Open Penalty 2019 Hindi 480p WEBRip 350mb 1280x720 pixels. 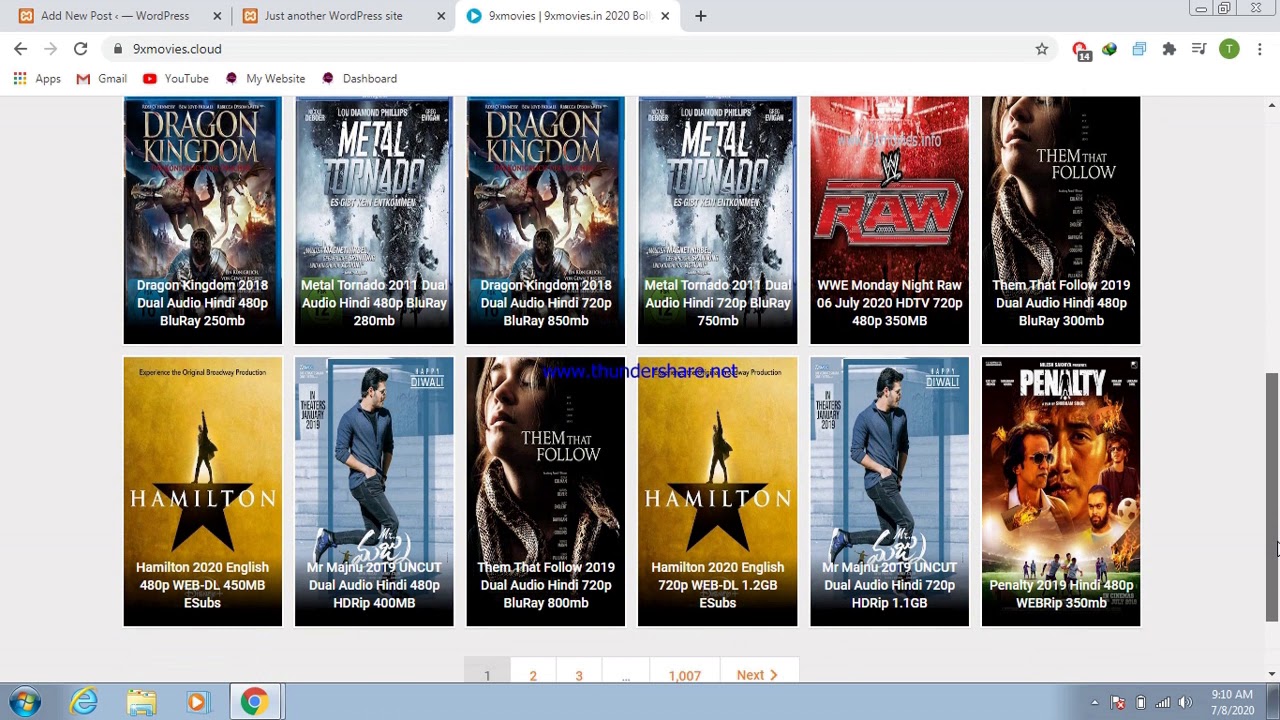pyautogui.click(x=1061, y=492)
